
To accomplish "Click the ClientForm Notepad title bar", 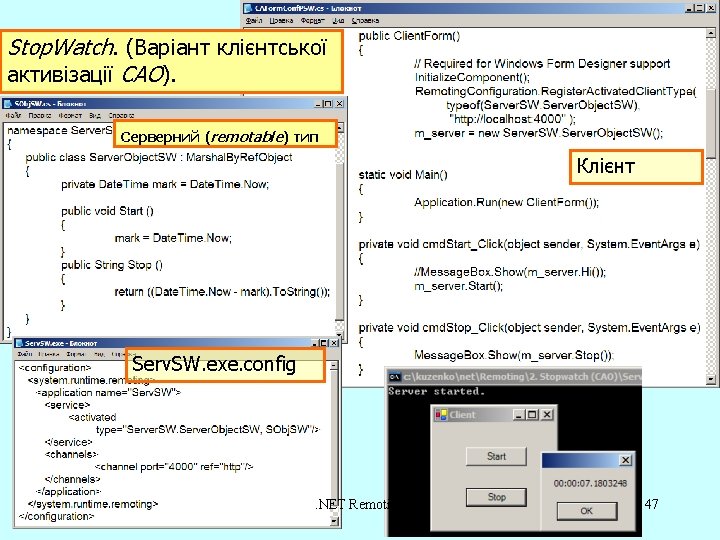I will (x=478, y=8).
